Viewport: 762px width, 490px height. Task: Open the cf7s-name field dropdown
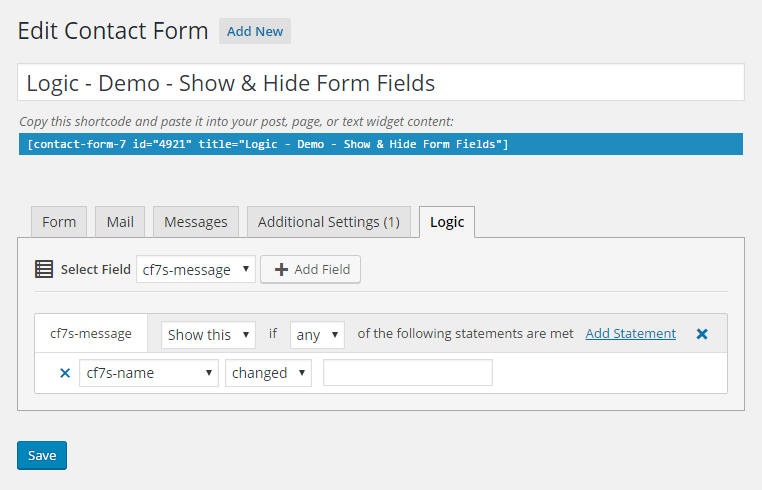pos(149,373)
